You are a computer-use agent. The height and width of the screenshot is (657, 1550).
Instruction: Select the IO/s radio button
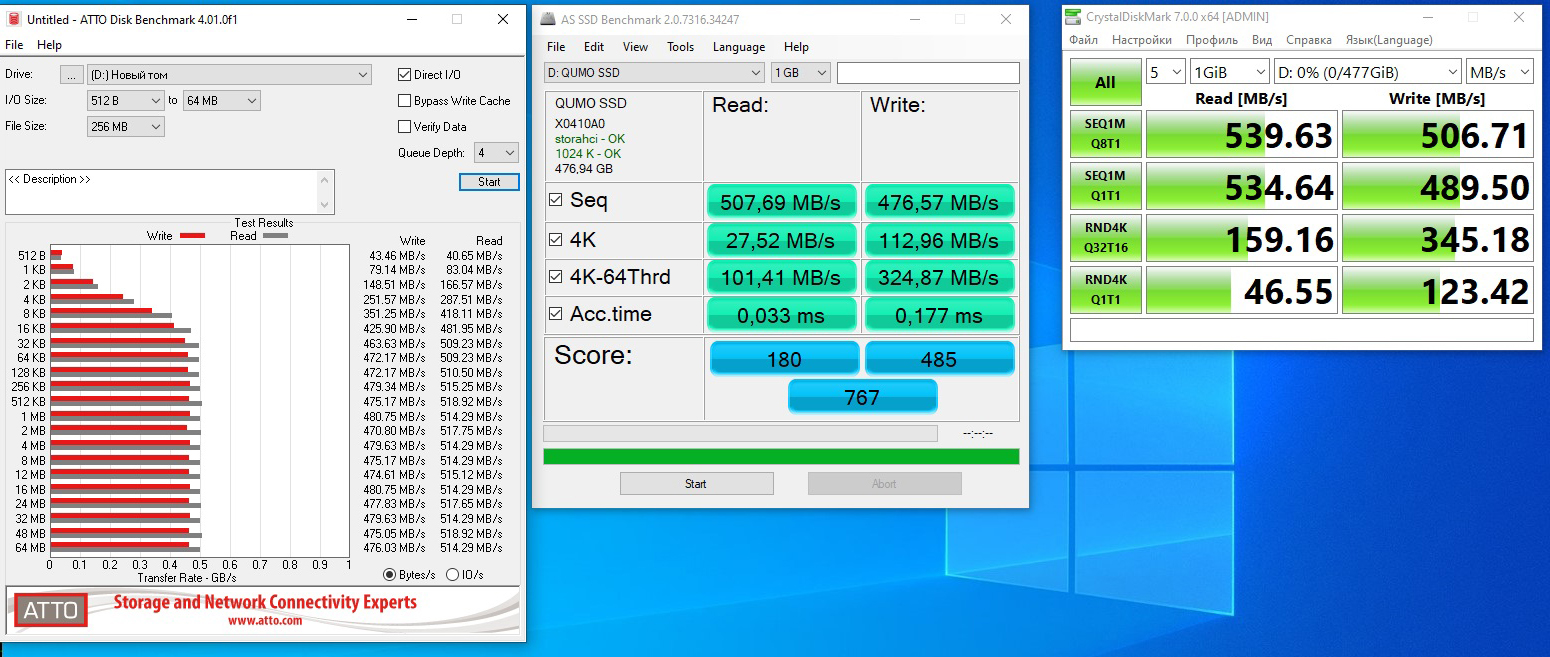coord(452,575)
